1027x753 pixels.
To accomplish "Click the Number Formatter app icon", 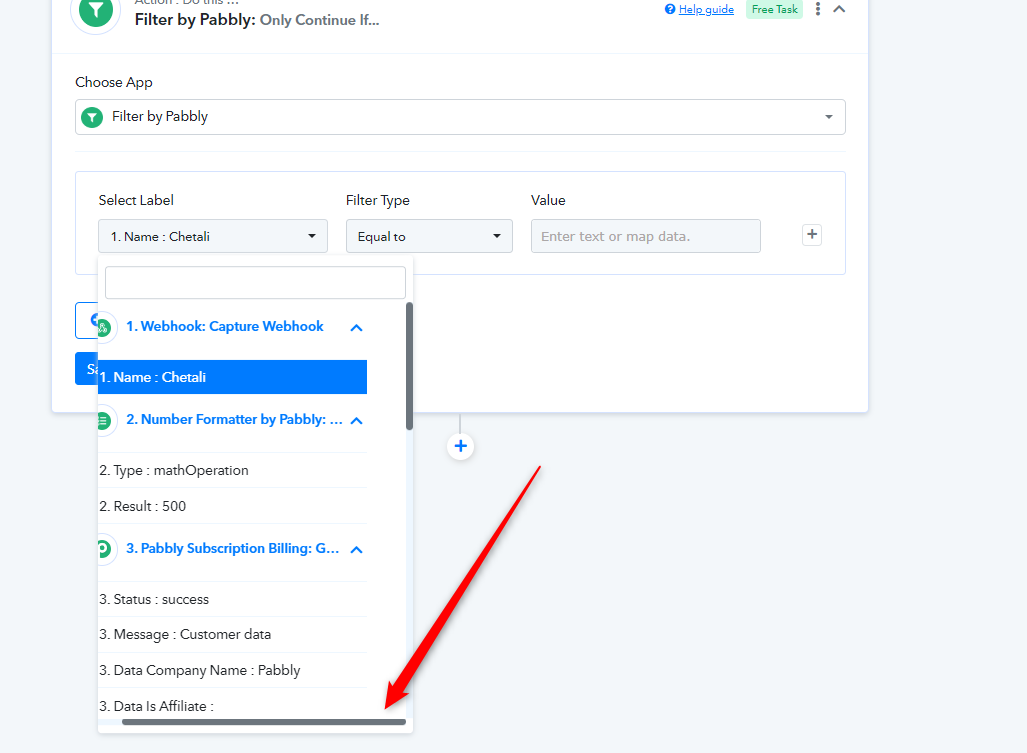I will (105, 420).
